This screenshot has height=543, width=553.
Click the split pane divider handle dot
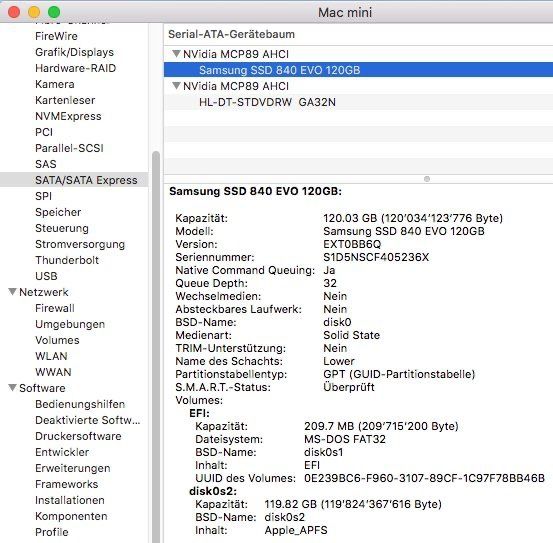[x=427, y=179]
